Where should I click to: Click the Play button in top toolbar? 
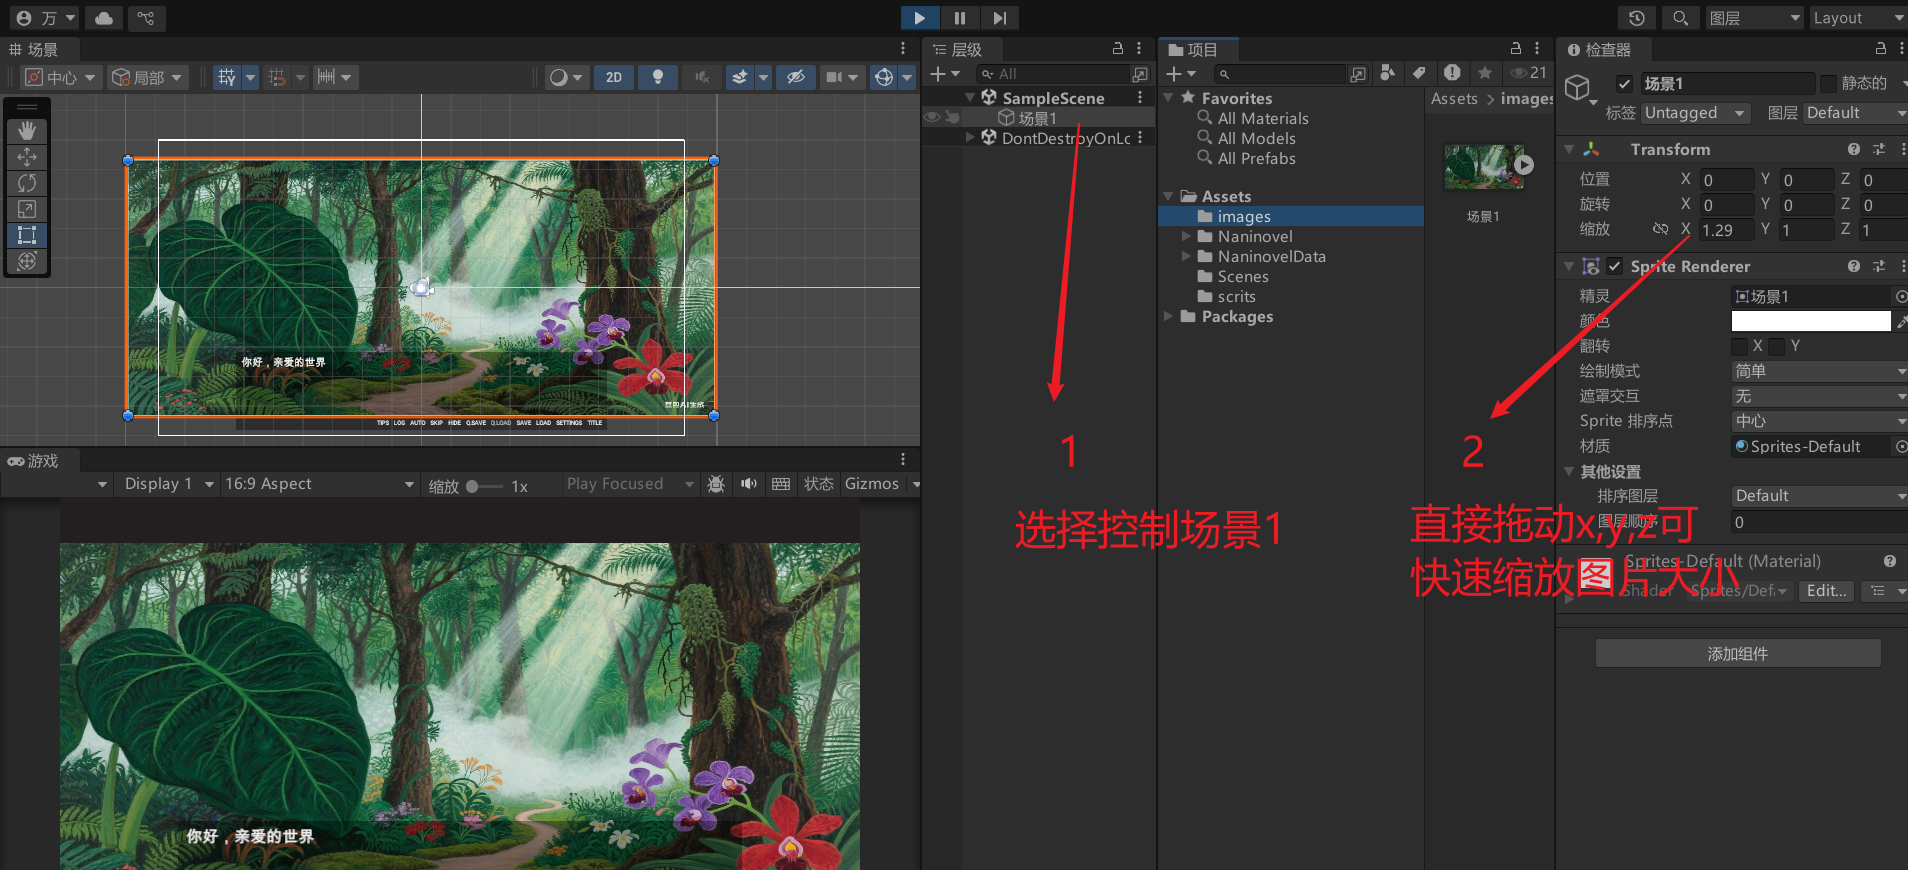[919, 18]
